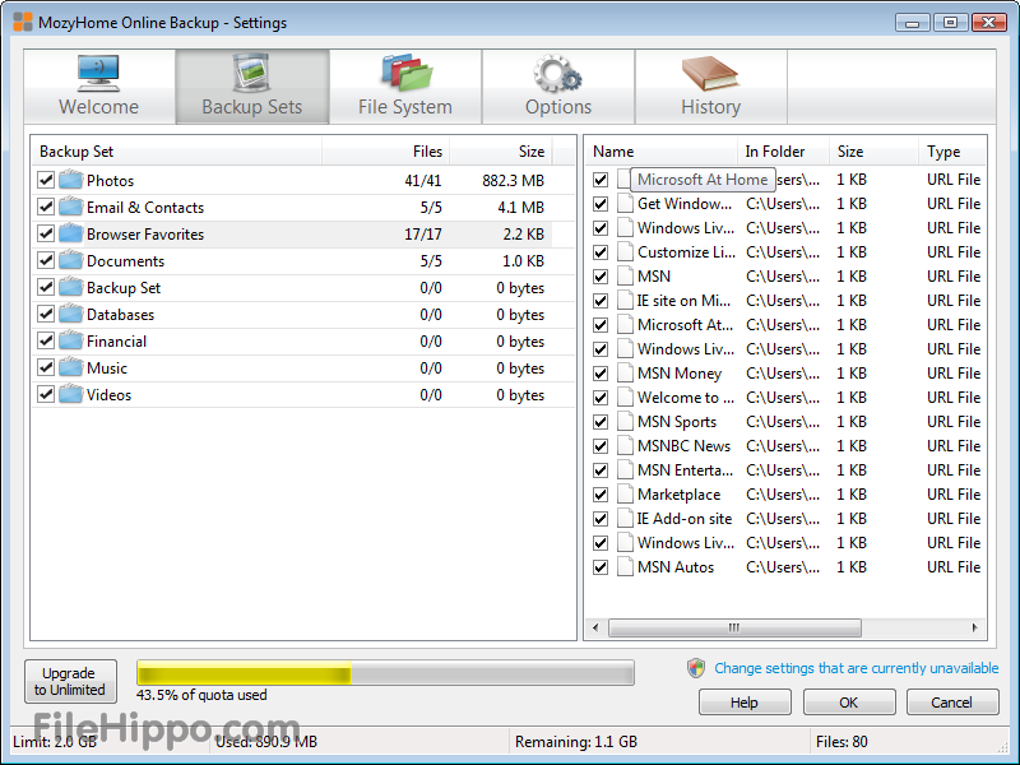Click the Upgrade to Unlimited button
The width and height of the screenshot is (1020, 765).
click(x=70, y=681)
